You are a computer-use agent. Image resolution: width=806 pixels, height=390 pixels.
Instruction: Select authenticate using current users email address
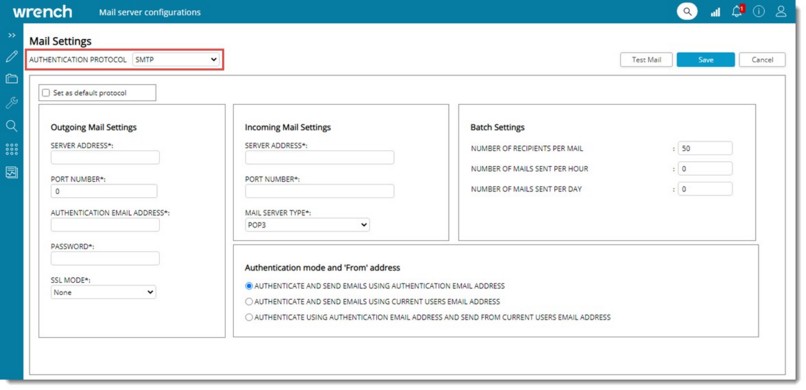(x=249, y=302)
